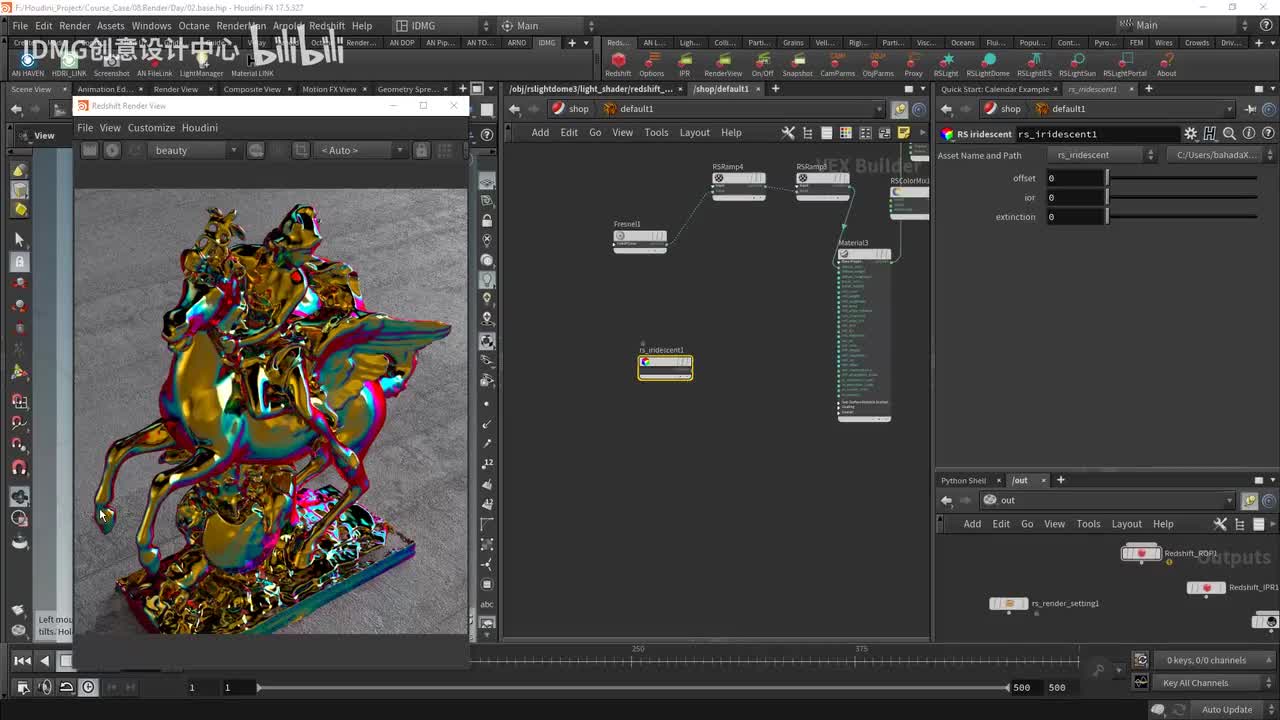Toggle the lock icon in Render View
Screen dimensions: 1280x720
point(421,150)
